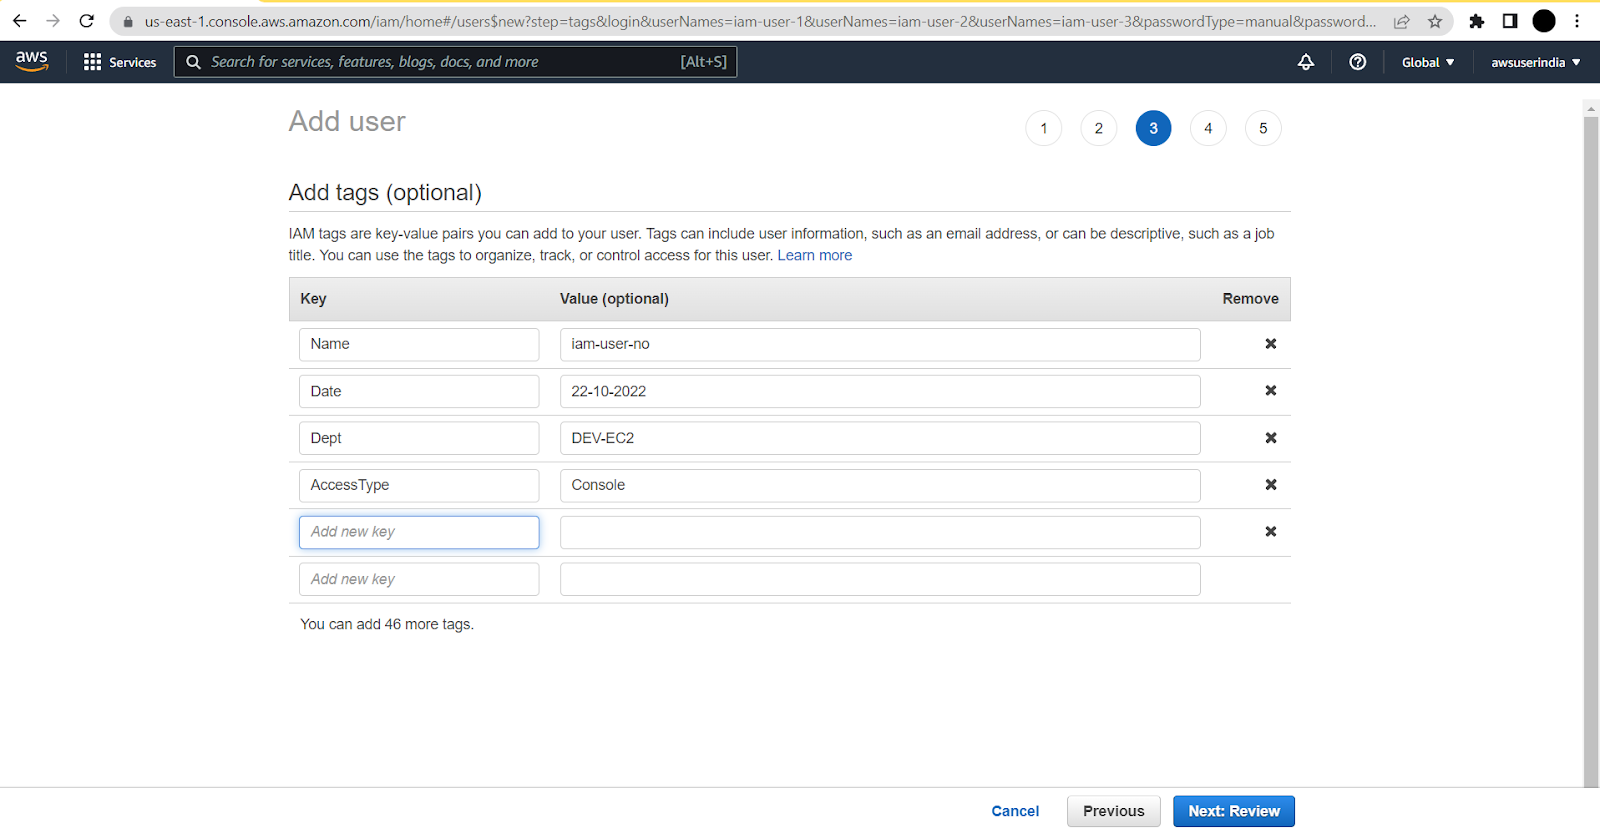1600x833 pixels.
Task: Jump to step 4 indicator
Action: [1208, 128]
